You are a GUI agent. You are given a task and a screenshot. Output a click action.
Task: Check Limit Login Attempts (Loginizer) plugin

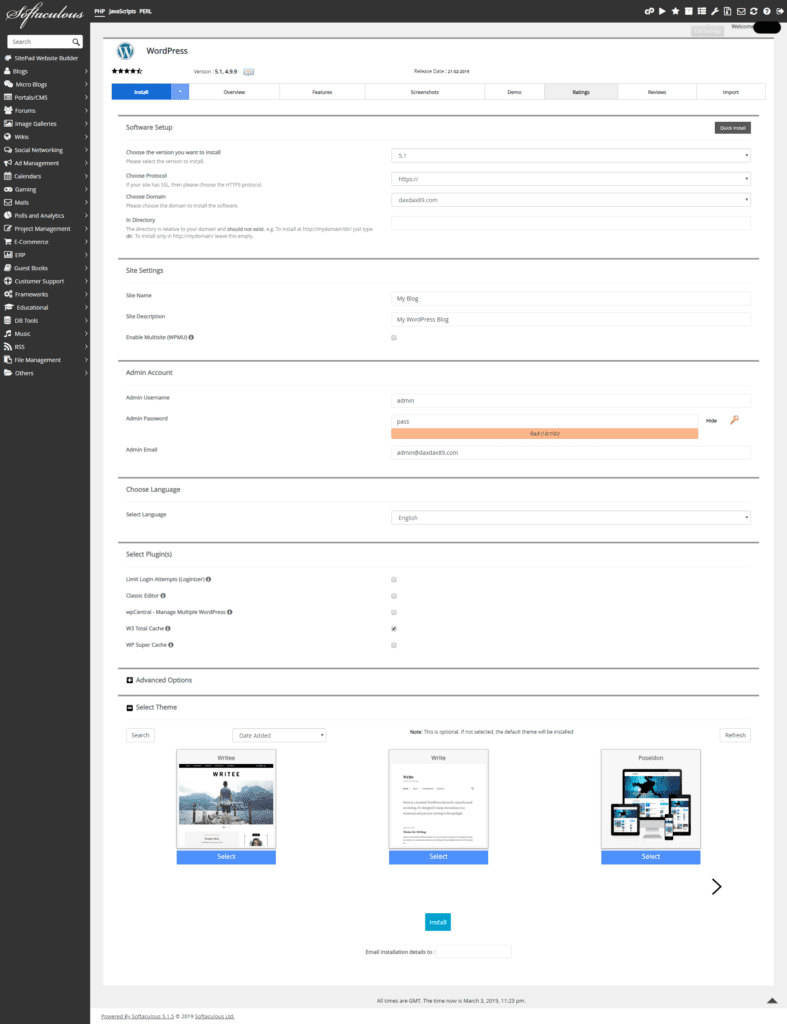coord(394,579)
